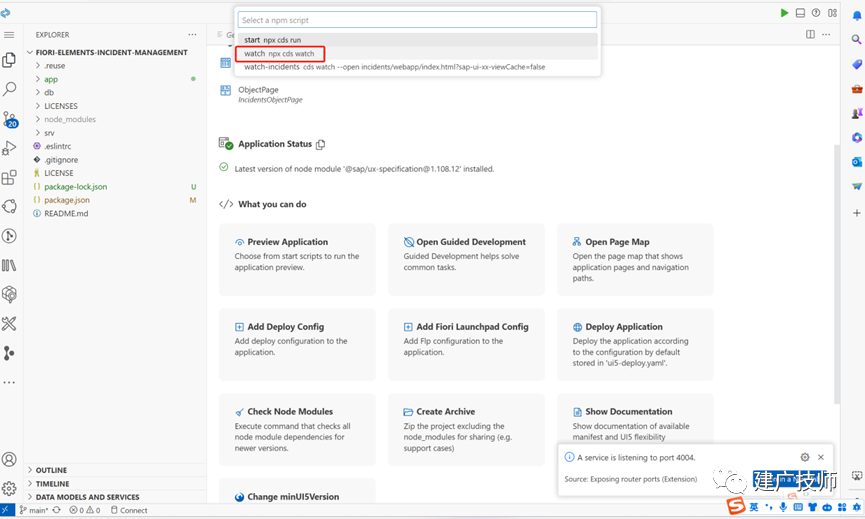Open notification settings gear icon
The image size is (865, 519).
pos(805,457)
